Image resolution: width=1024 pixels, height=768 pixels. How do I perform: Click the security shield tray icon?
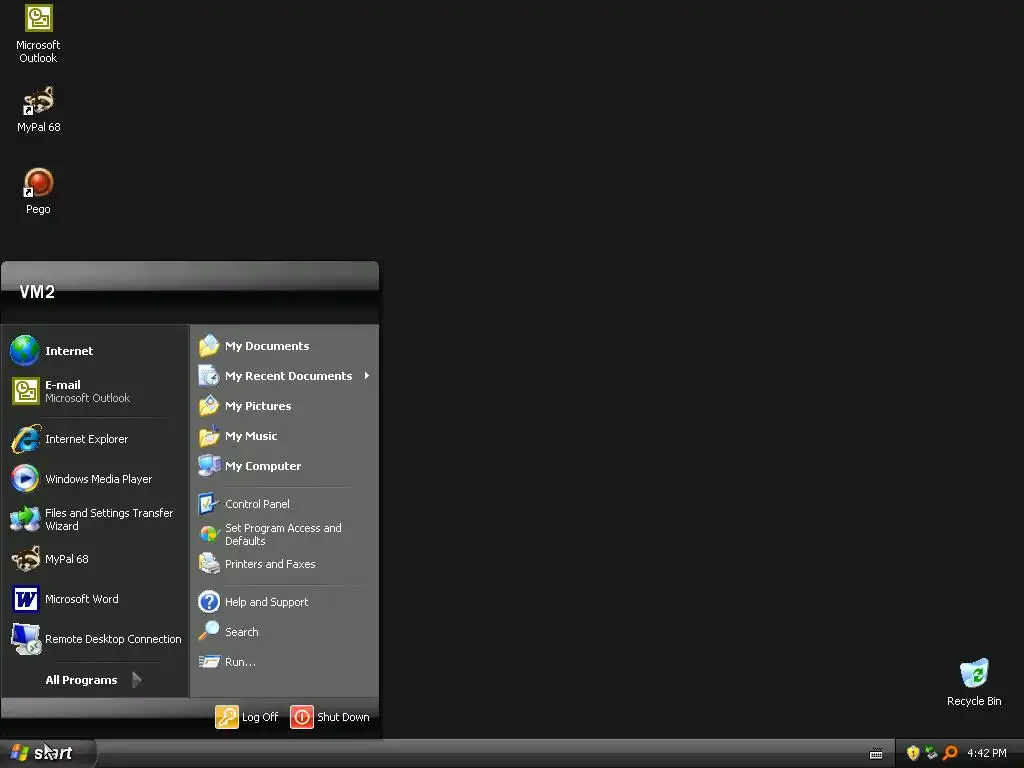pyautogui.click(x=913, y=753)
